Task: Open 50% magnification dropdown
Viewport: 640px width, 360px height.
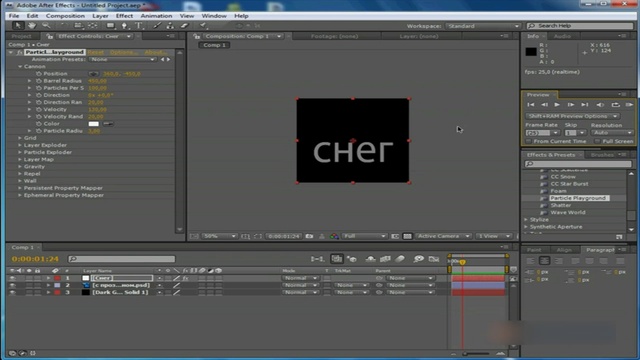Action: pyautogui.click(x=219, y=236)
